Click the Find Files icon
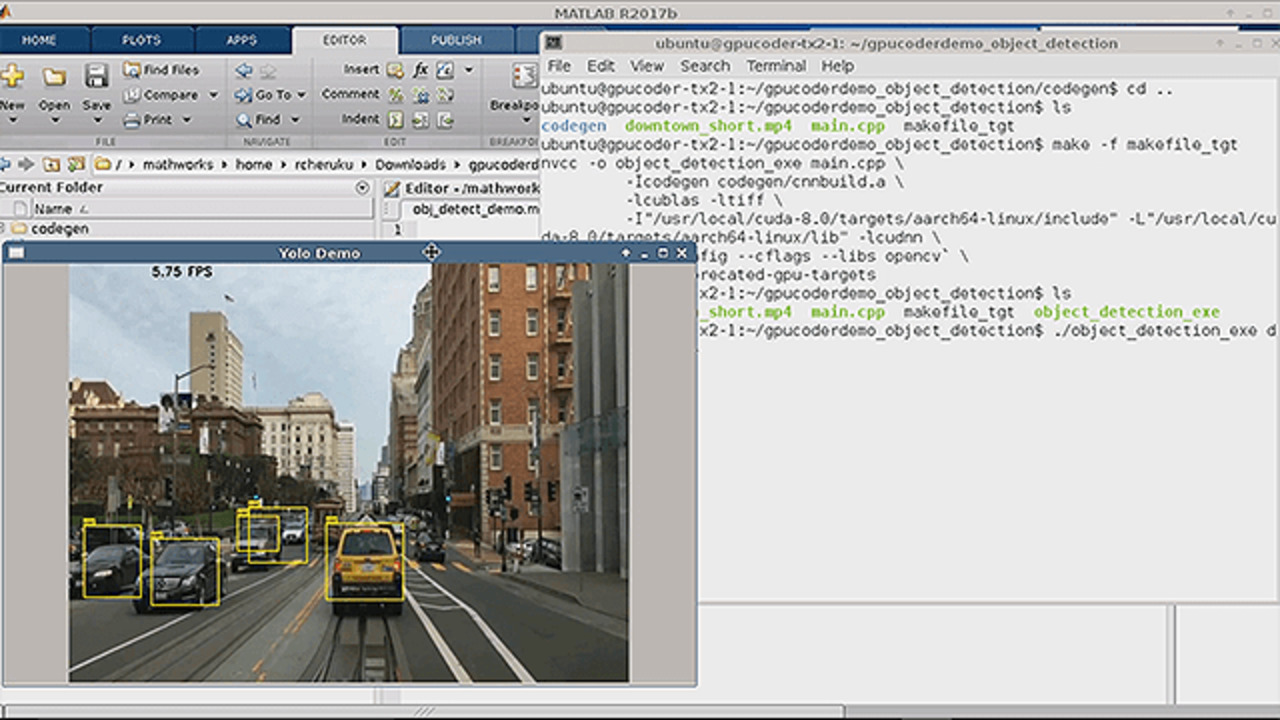Screen dimensions: 1280x720 (131, 70)
